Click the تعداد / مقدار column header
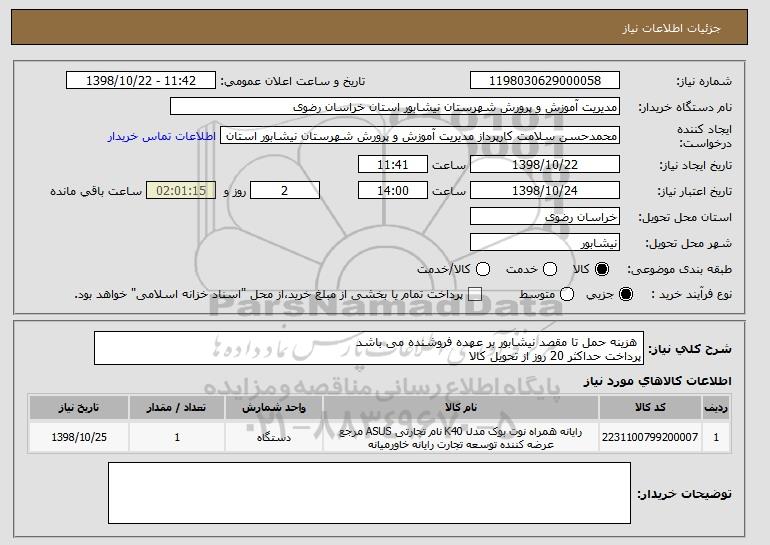This screenshot has width=770, height=545. click(177, 408)
